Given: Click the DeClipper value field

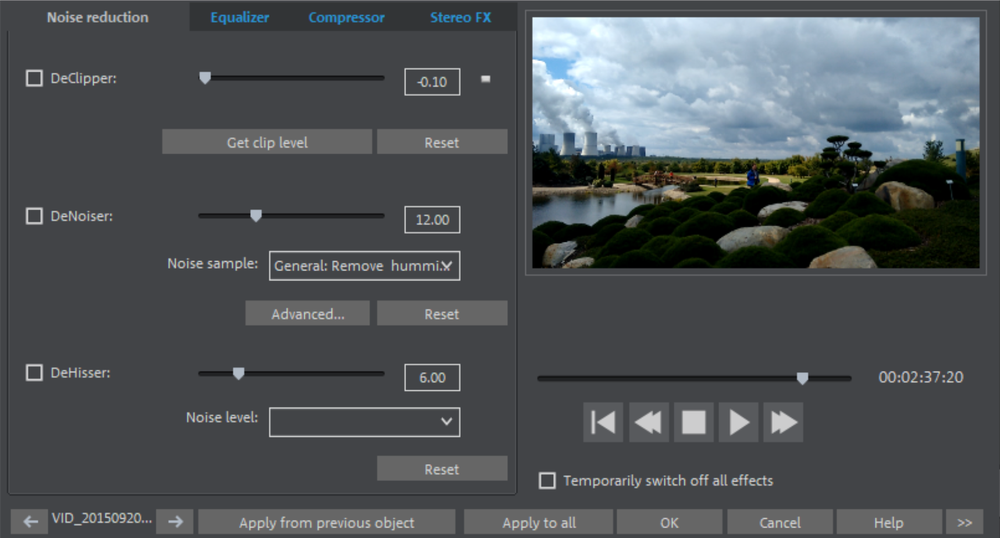Looking at the screenshot, I should [x=432, y=82].
